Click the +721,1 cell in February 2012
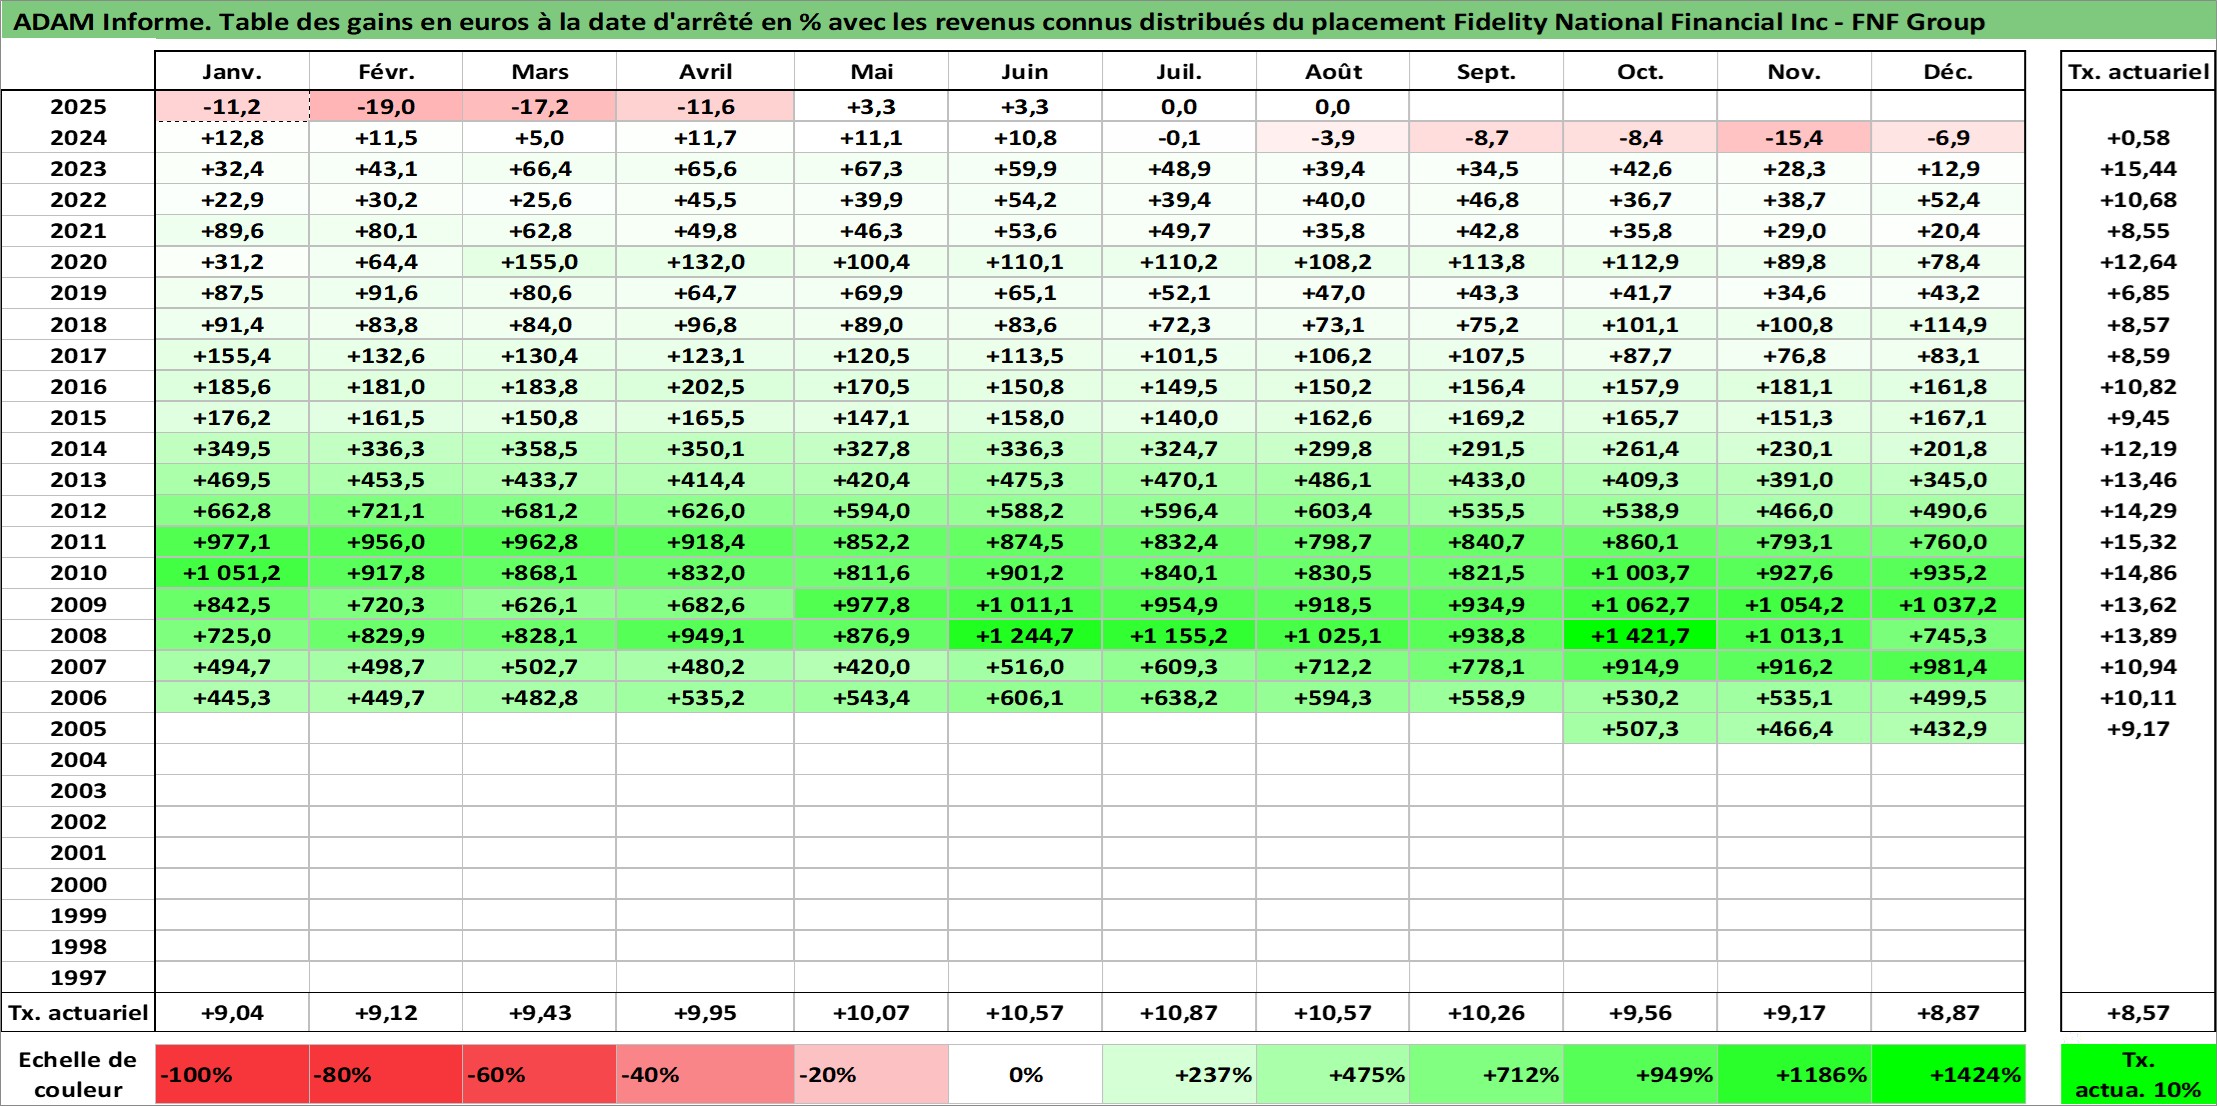2217x1106 pixels. coord(386,511)
